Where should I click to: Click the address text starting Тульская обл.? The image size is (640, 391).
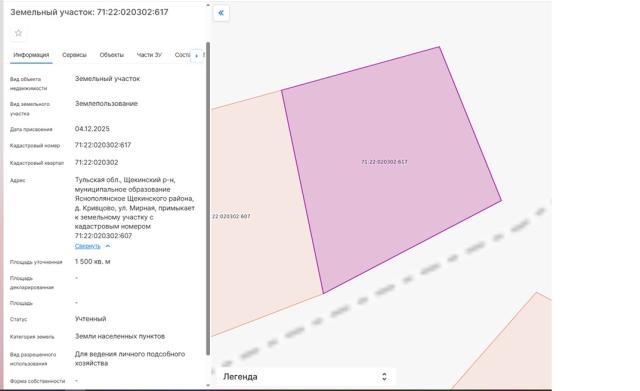135,208
